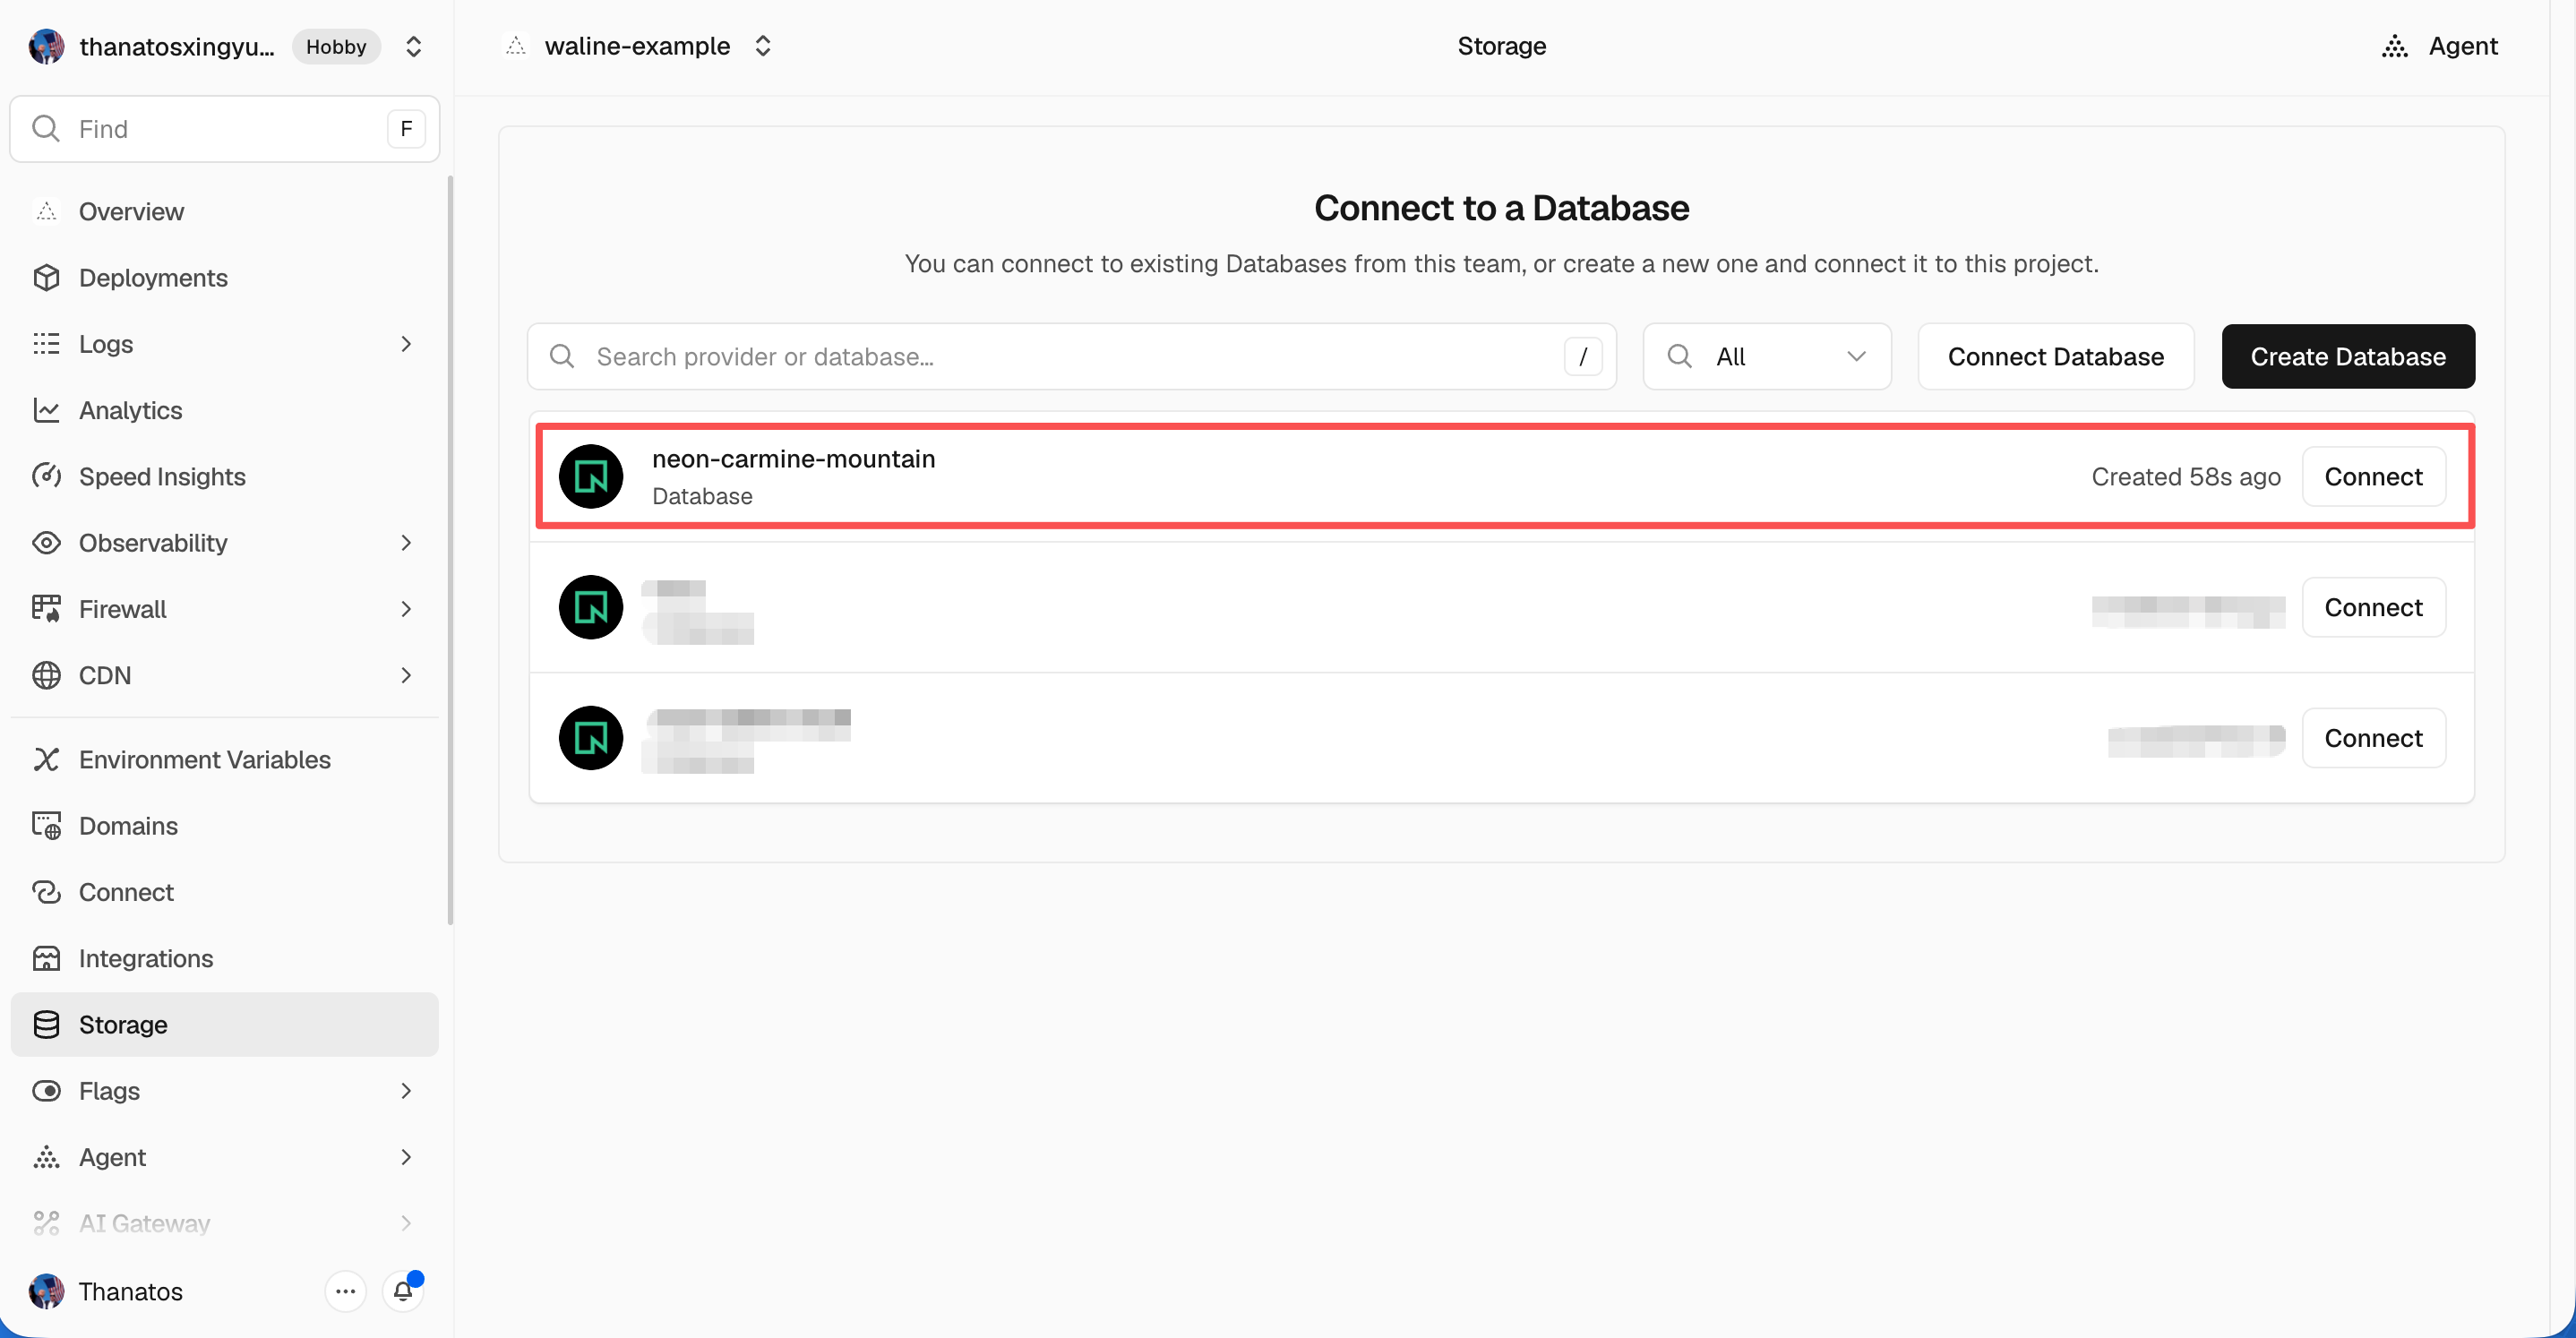This screenshot has width=2576, height=1338.
Task: Open the All filter dropdown
Action: (x=1767, y=357)
